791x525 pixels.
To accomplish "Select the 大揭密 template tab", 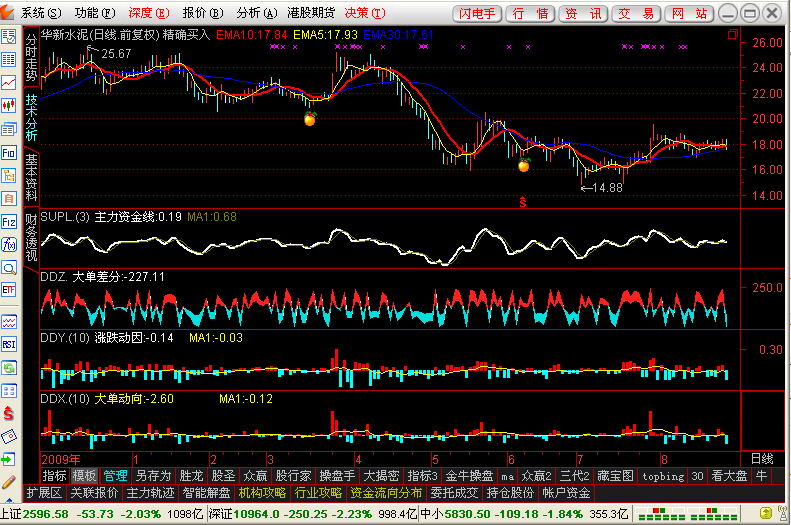I will click(381, 476).
